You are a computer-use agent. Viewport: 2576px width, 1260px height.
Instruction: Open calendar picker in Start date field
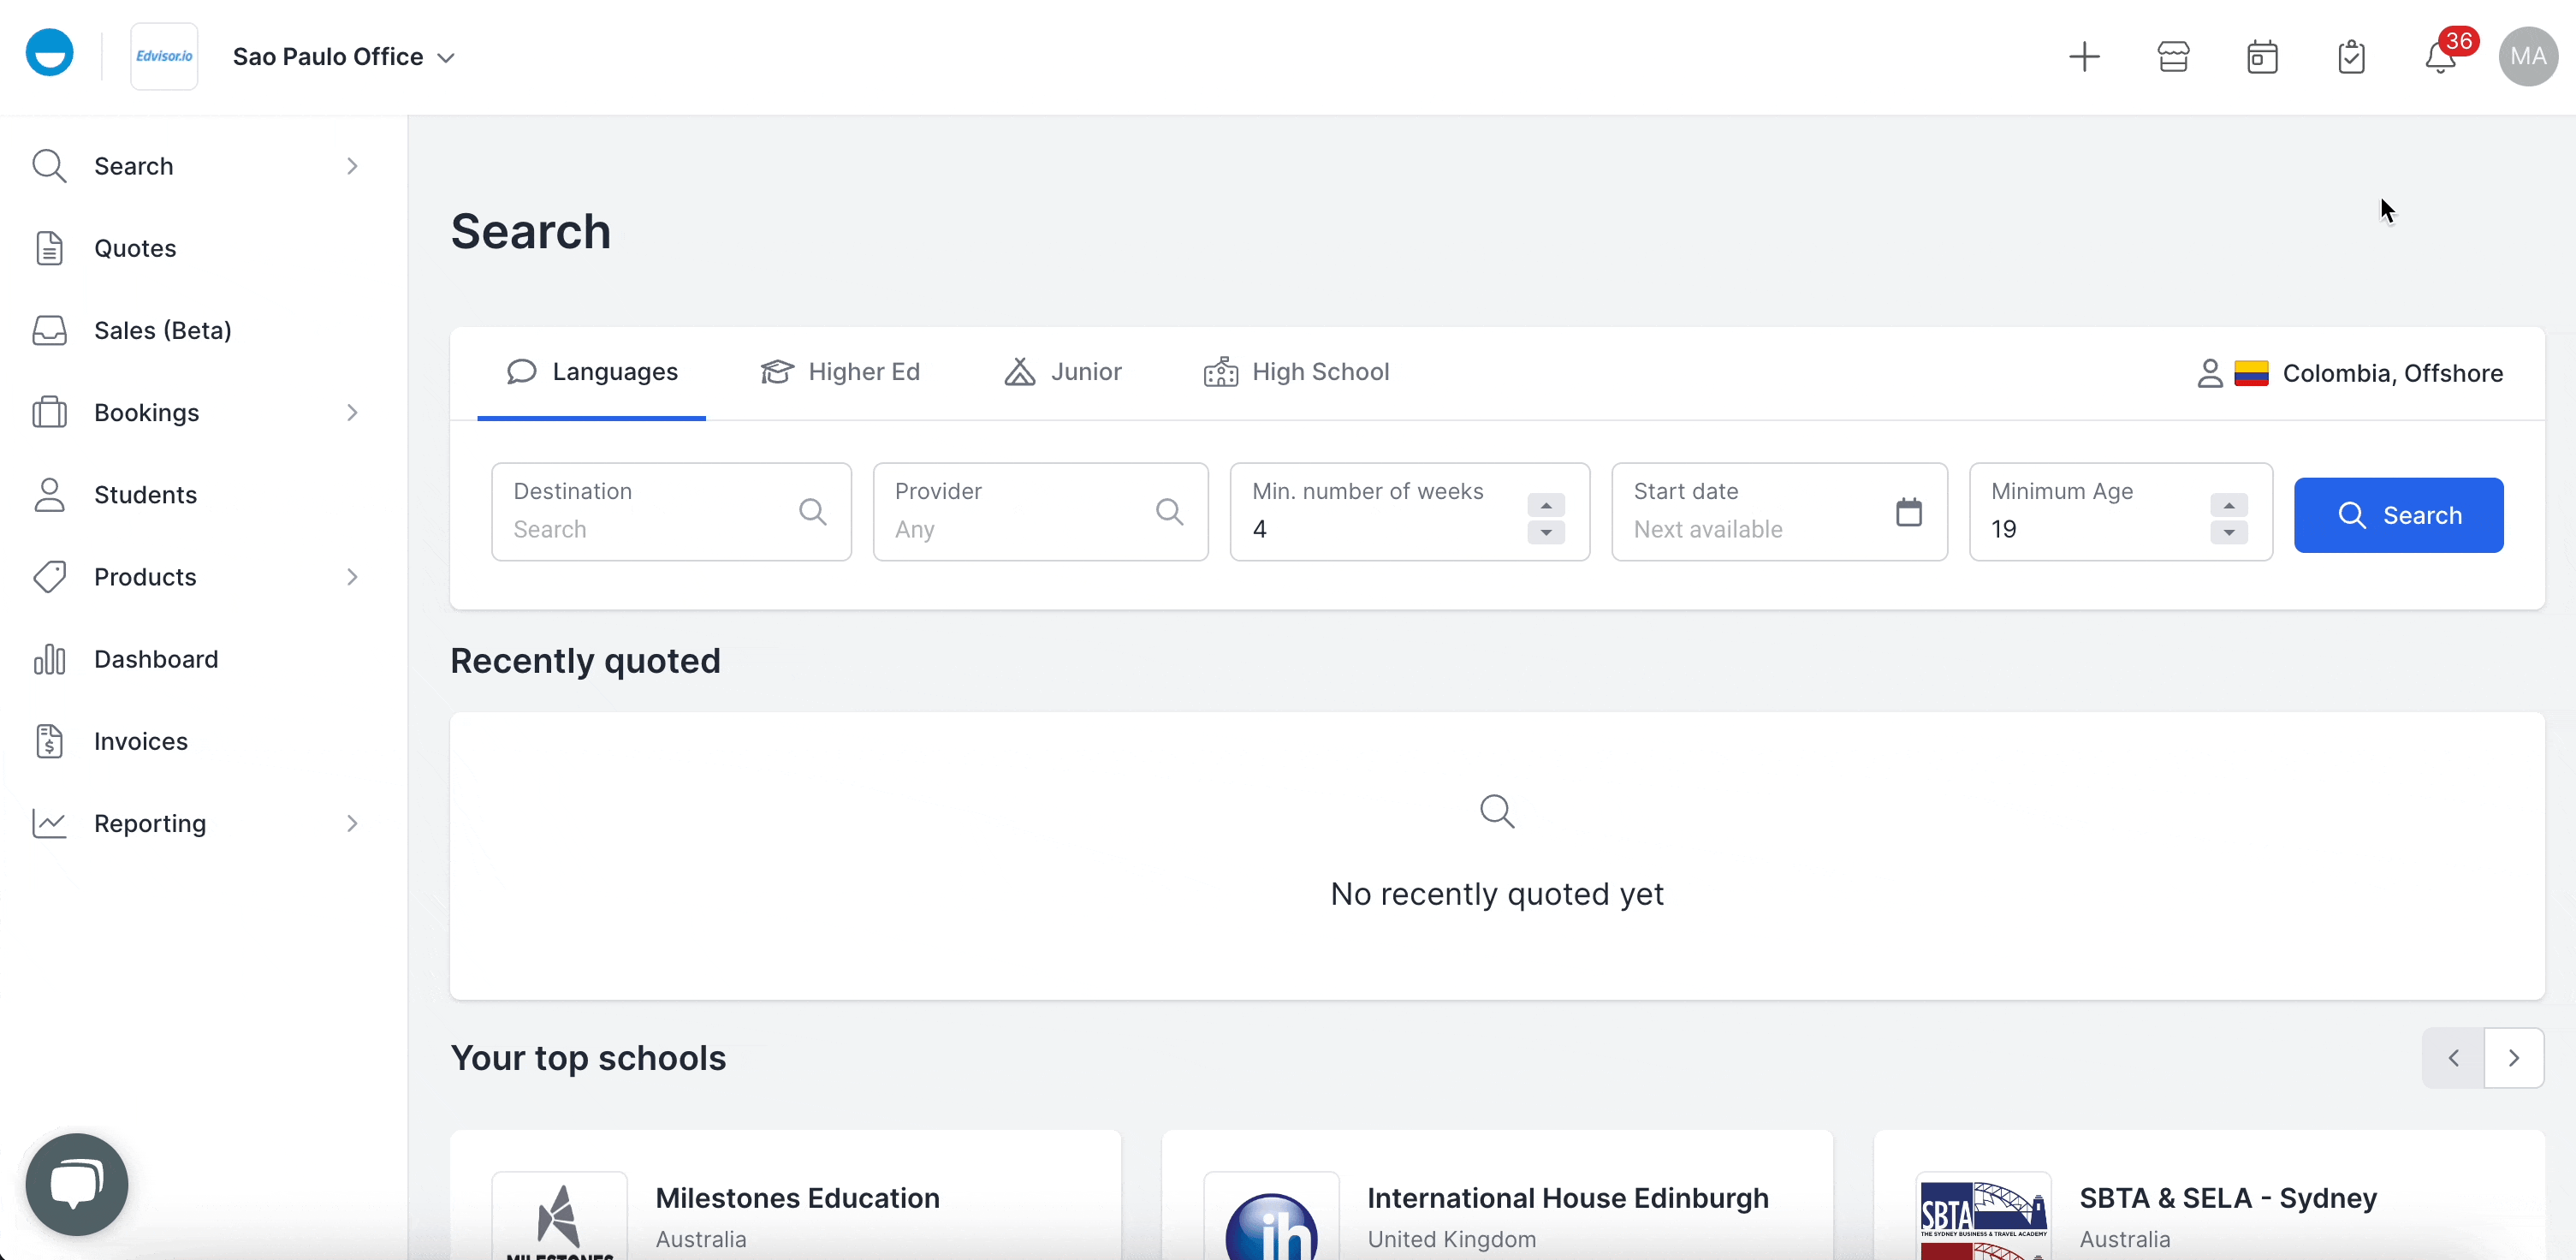click(x=1908, y=512)
